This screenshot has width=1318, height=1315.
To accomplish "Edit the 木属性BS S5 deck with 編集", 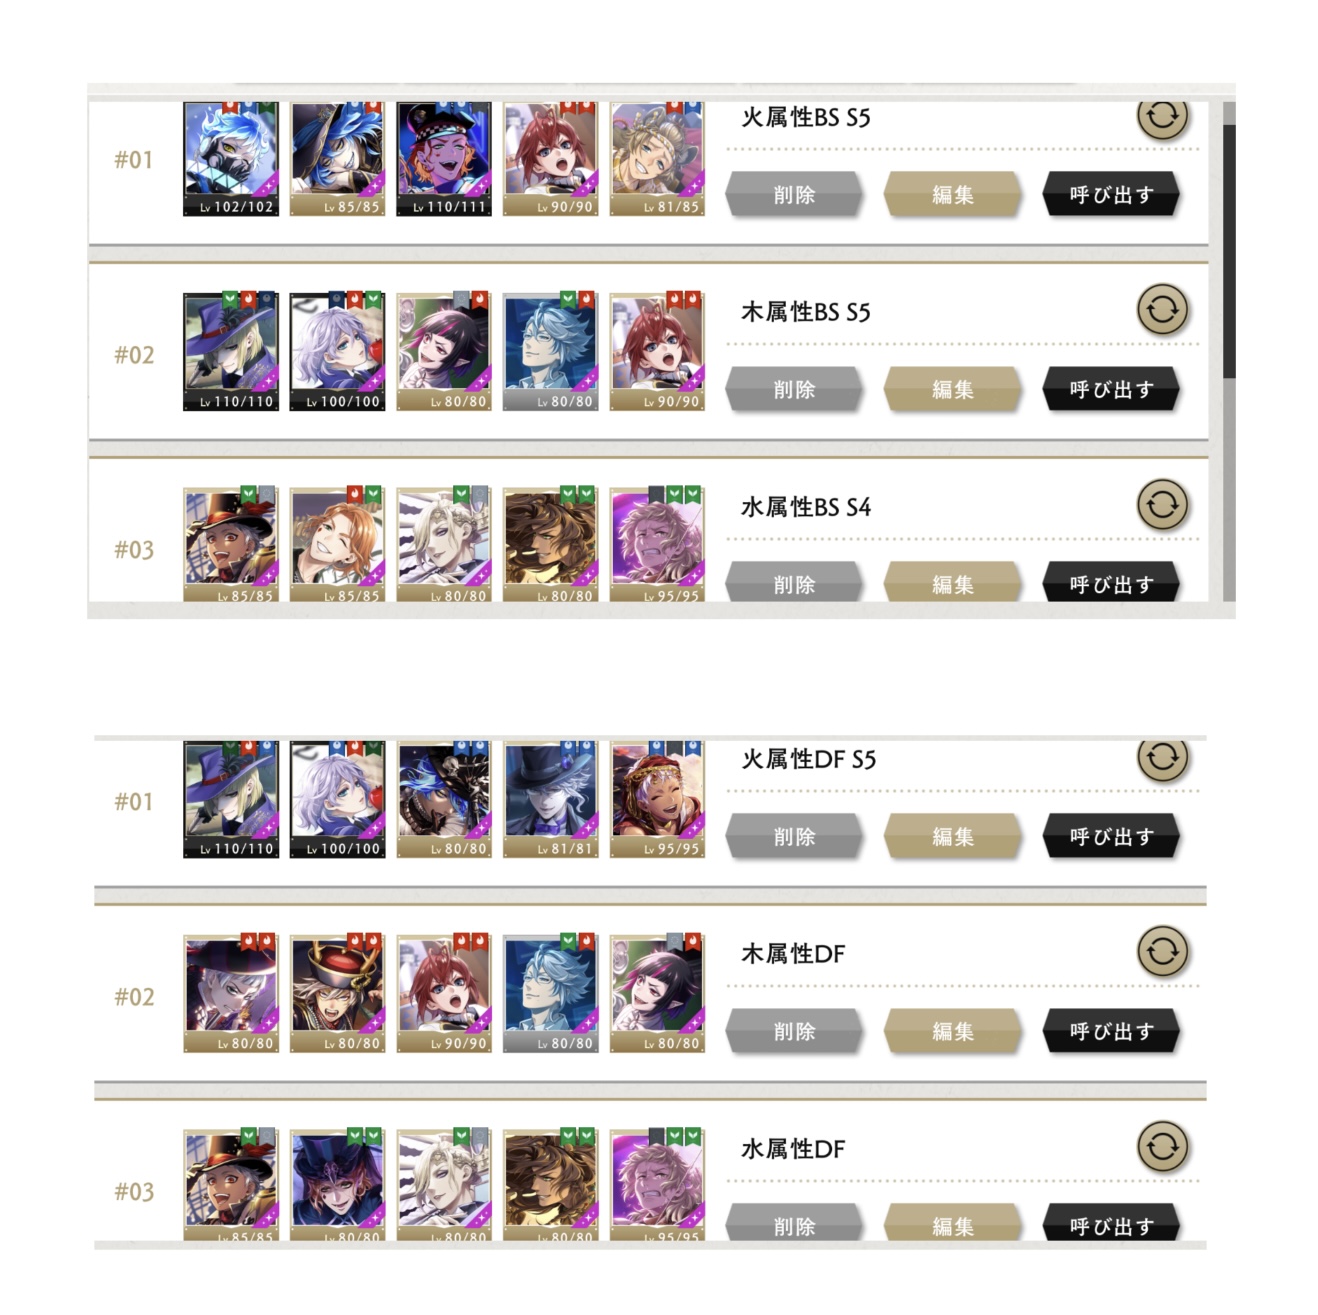I will coord(952,390).
